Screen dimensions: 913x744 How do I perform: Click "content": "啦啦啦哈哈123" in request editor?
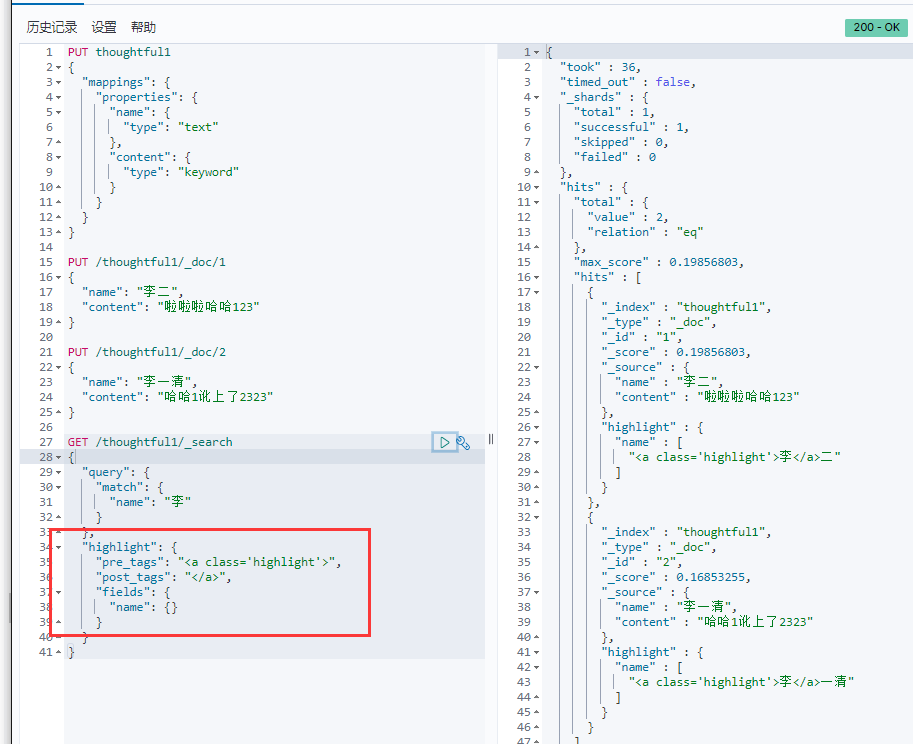click(x=171, y=307)
